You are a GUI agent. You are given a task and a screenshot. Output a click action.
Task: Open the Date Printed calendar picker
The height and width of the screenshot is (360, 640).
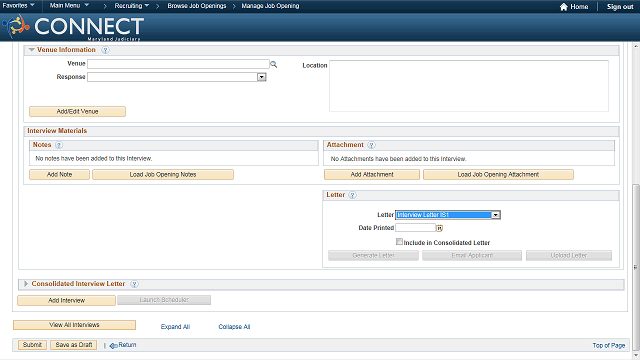440,228
